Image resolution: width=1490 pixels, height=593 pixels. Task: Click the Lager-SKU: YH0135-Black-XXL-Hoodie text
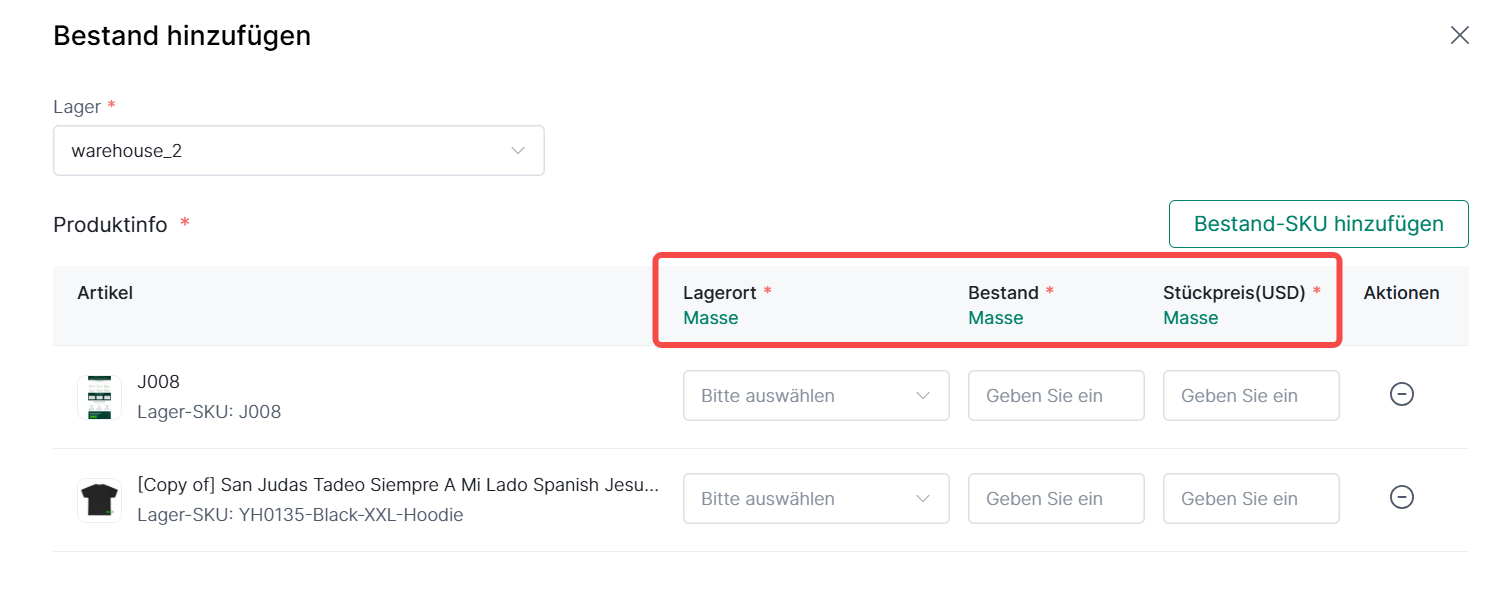click(x=300, y=515)
